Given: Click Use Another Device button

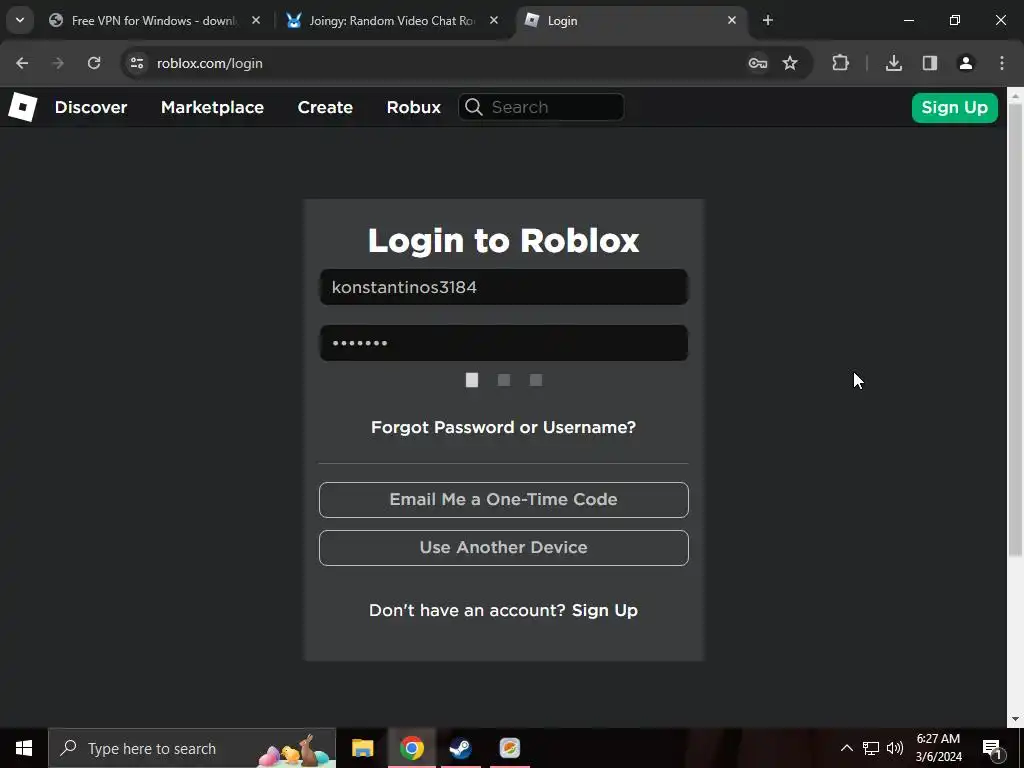Looking at the screenshot, I should coord(504,548).
